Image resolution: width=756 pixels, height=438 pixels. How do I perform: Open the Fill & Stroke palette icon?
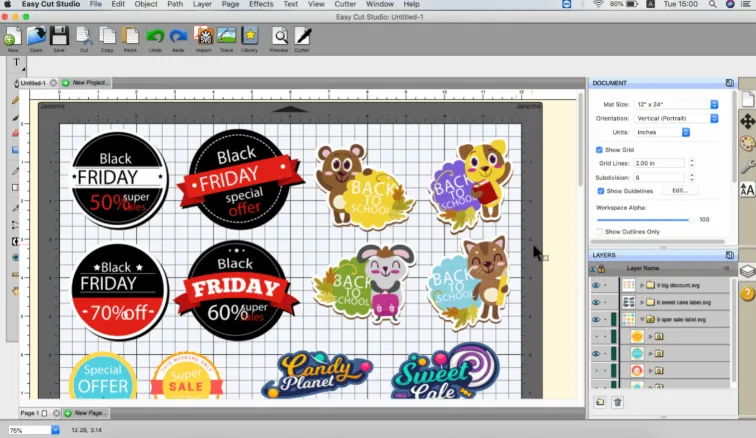pyautogui.click(x=747, y=144)
